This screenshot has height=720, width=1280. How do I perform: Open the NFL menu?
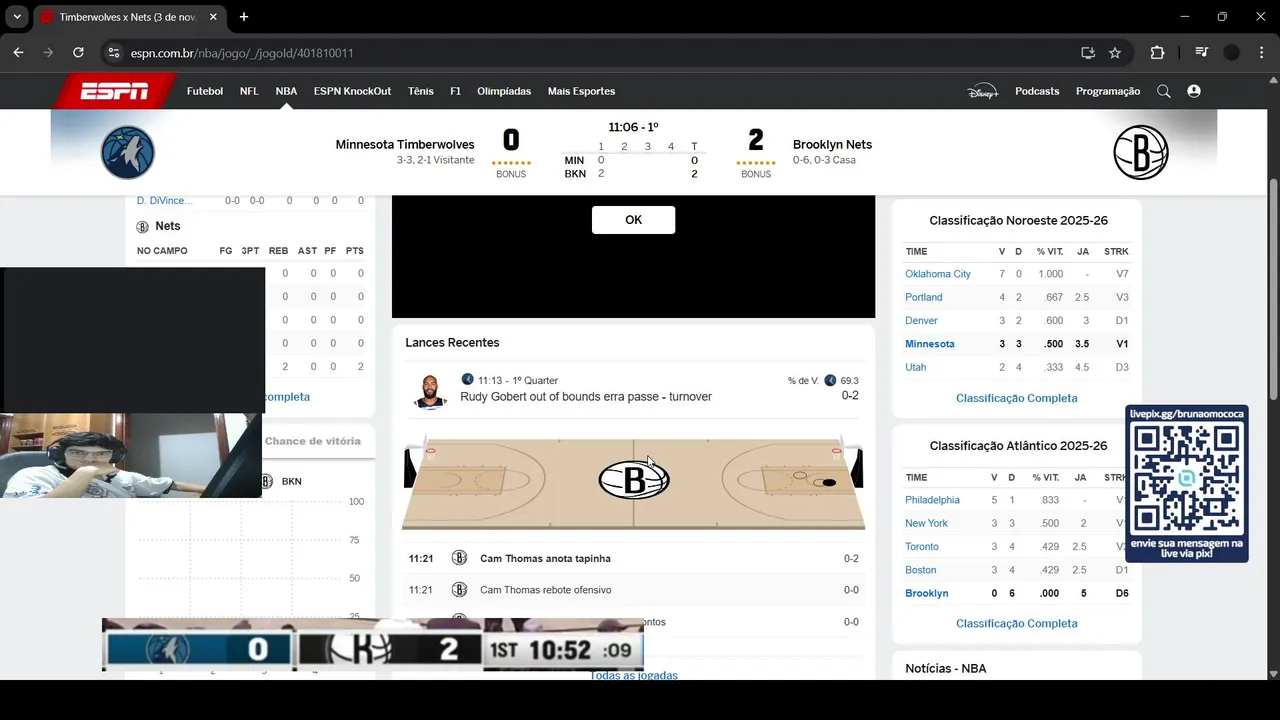click(249, 91)
